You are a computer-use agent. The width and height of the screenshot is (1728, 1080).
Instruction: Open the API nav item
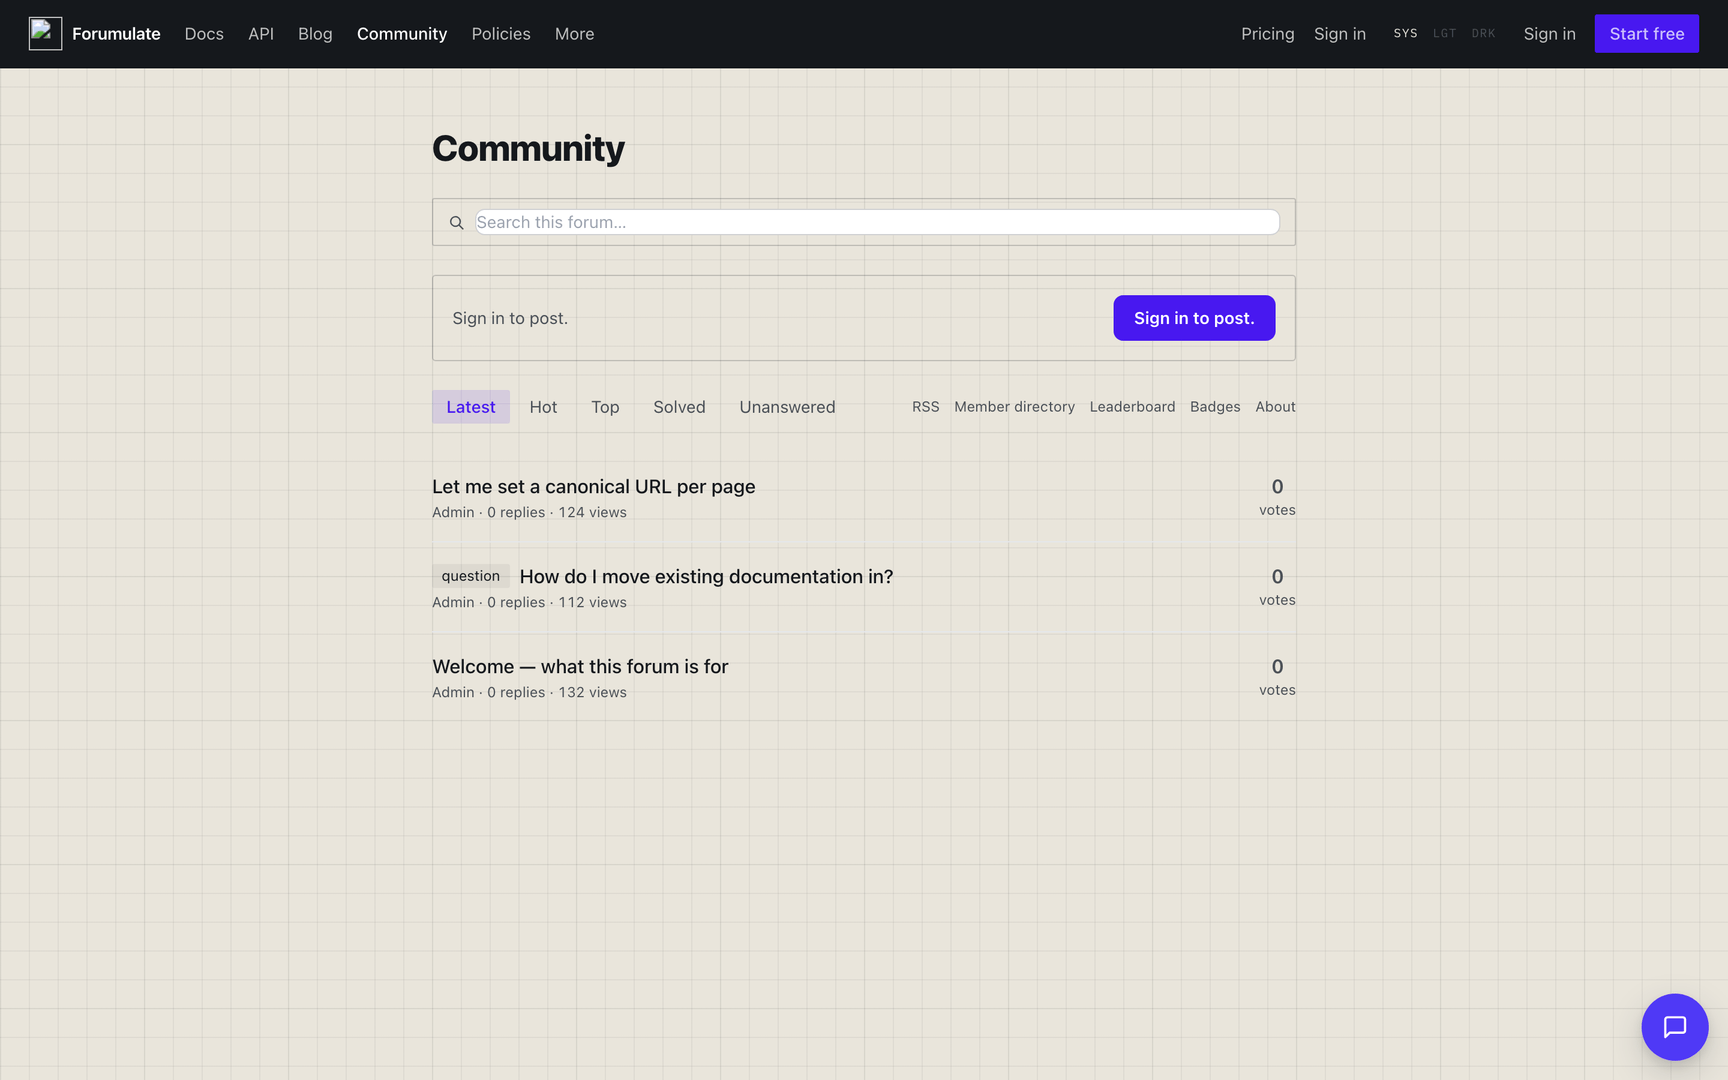(x=261, y=34)
